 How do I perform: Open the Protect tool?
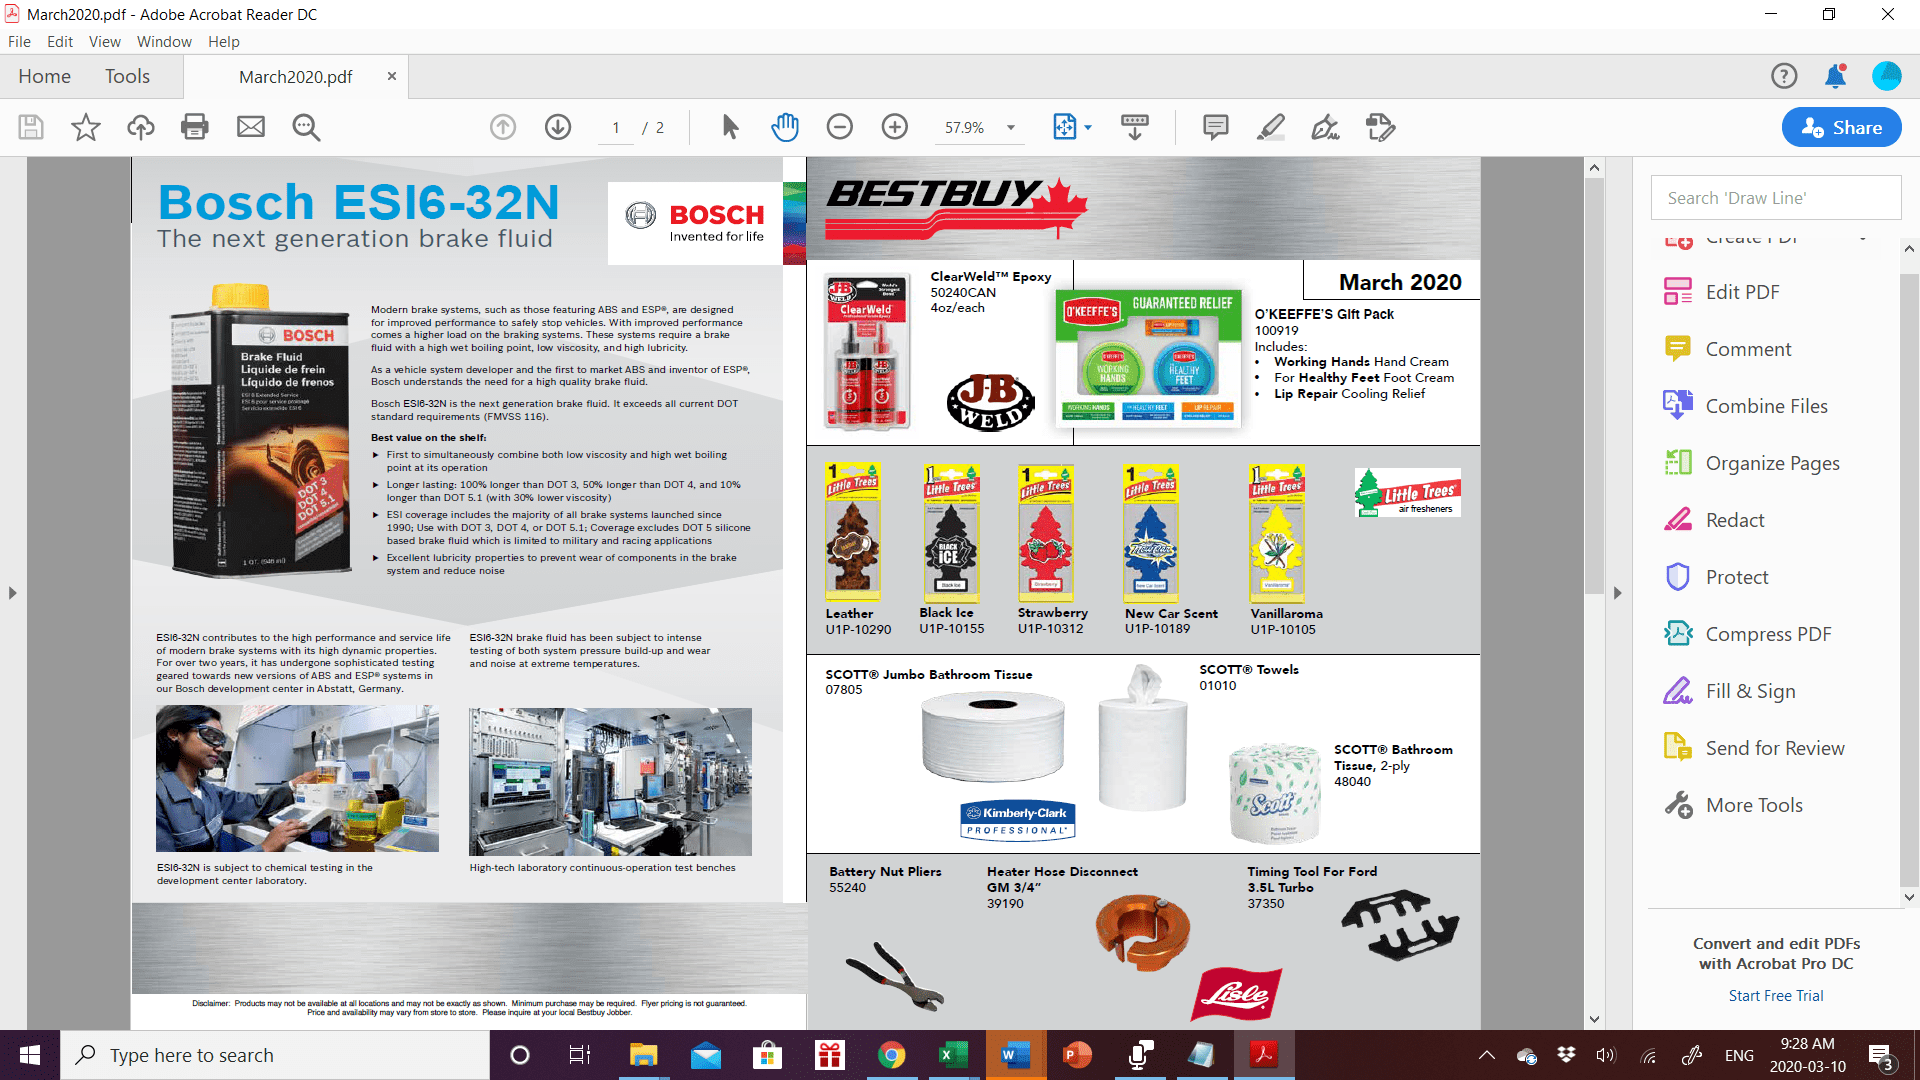[x=1737, y=577]
